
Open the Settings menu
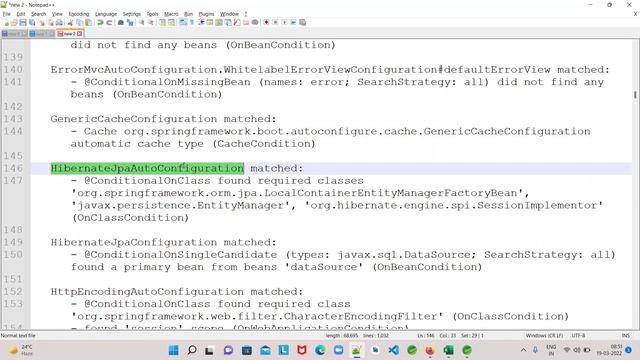(x=131, y=14)
